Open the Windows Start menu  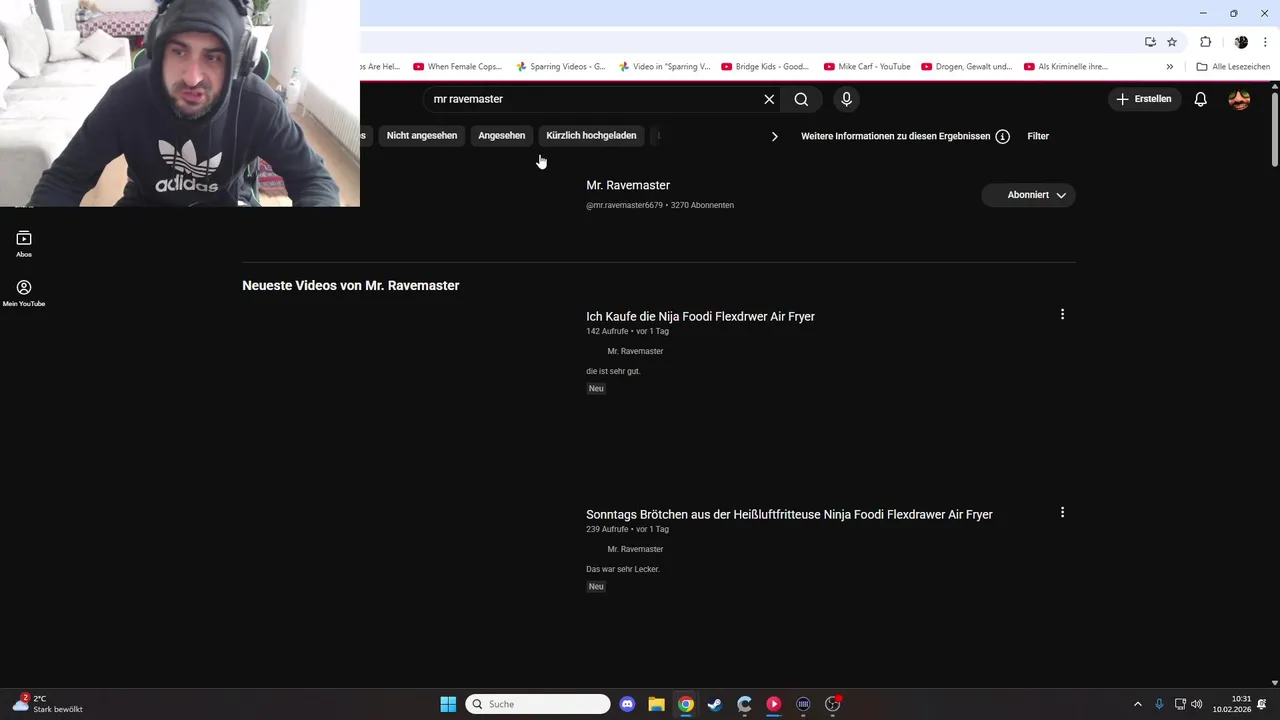(x=448, y=704)
